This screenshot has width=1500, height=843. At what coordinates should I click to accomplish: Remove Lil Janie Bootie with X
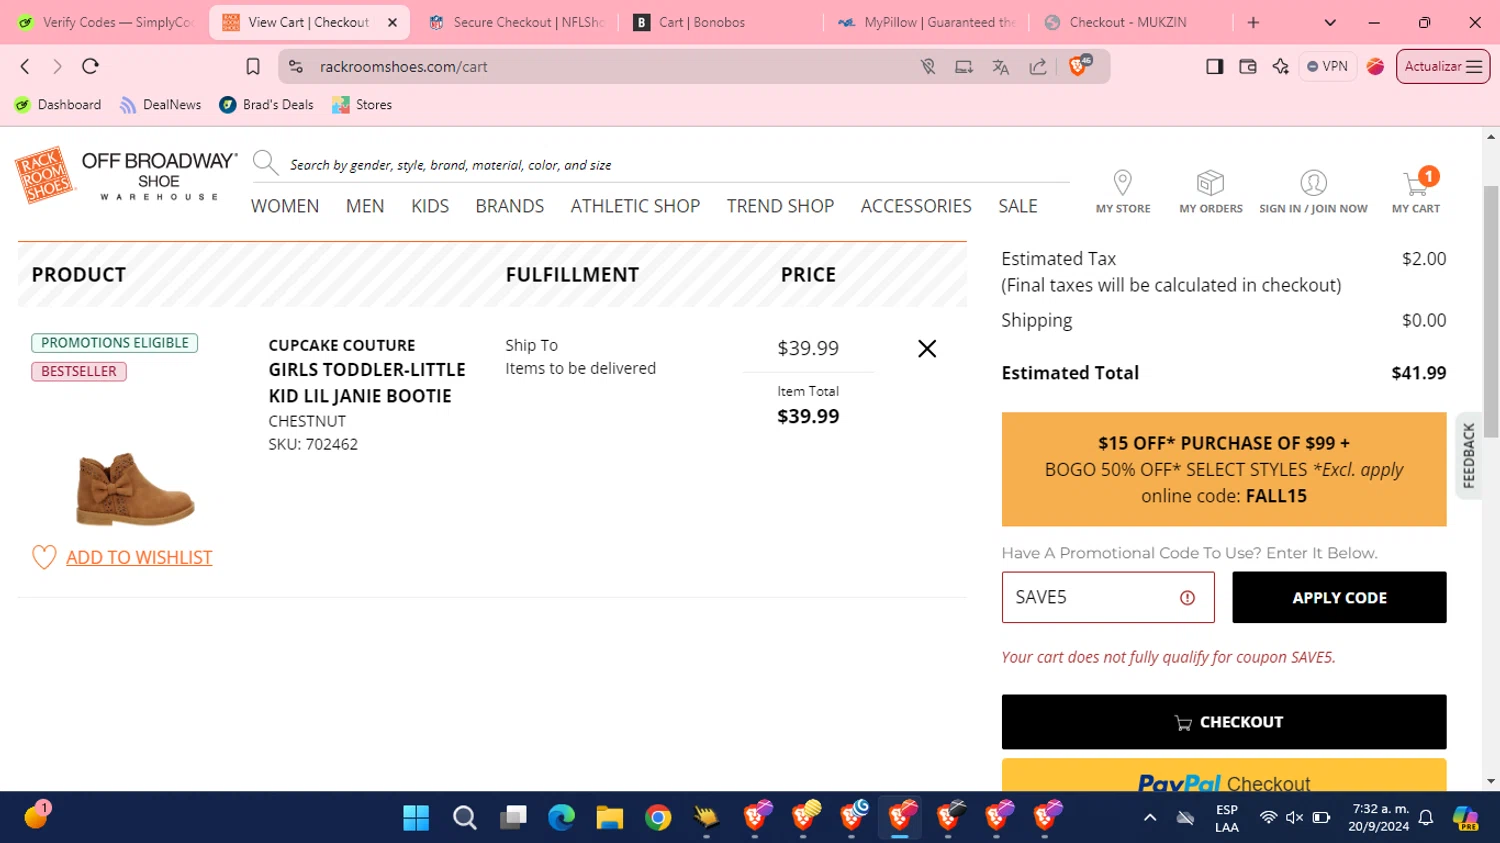point(927,348)
